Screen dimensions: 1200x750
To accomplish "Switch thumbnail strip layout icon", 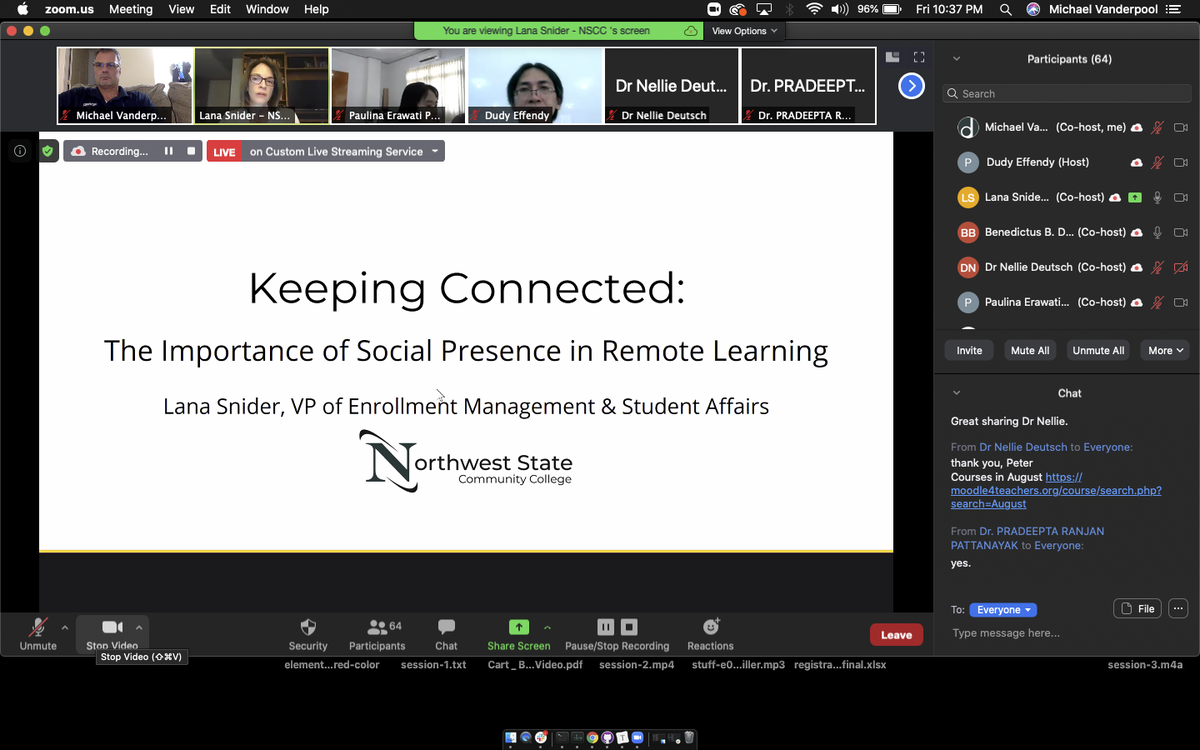I will (893, 57).
